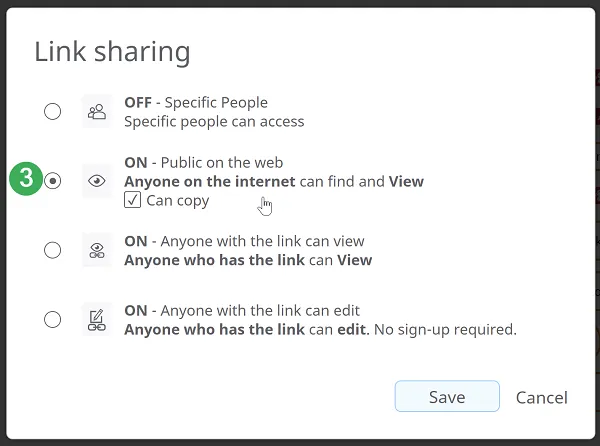Click the eye icon for Public on the web

97,181
